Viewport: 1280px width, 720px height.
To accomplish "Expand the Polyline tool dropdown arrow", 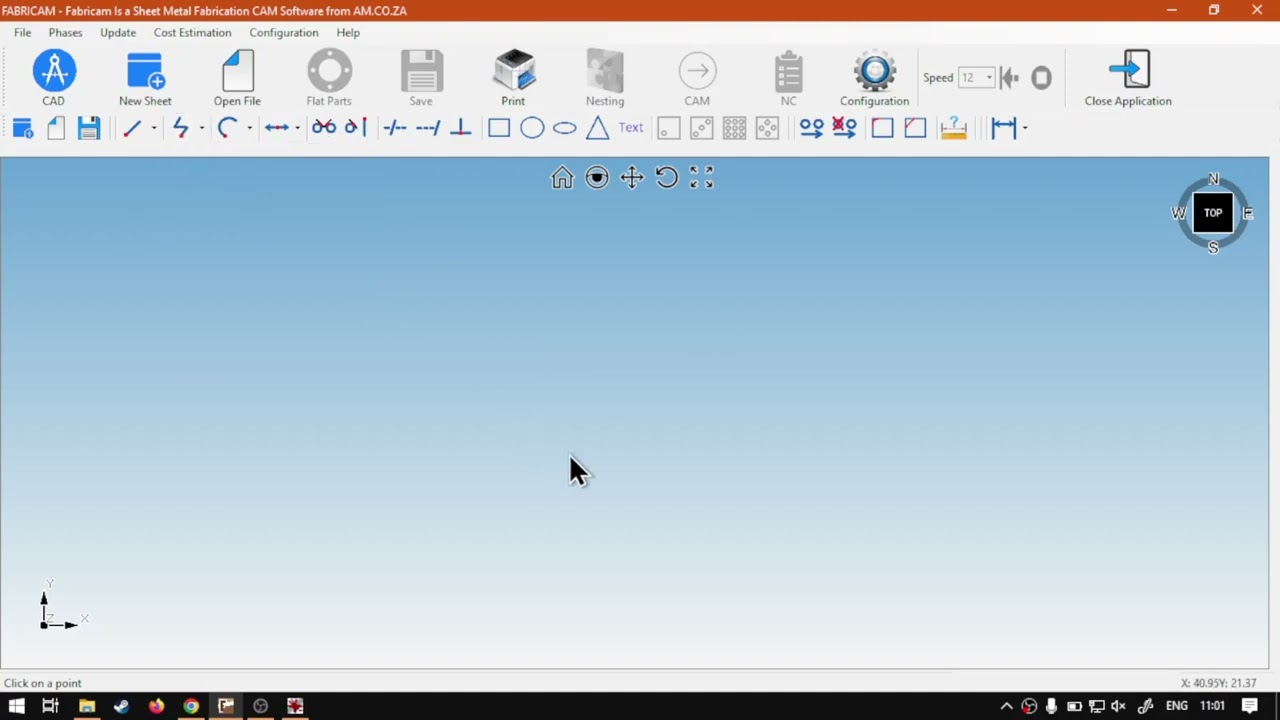I will (x=202, y=128).
